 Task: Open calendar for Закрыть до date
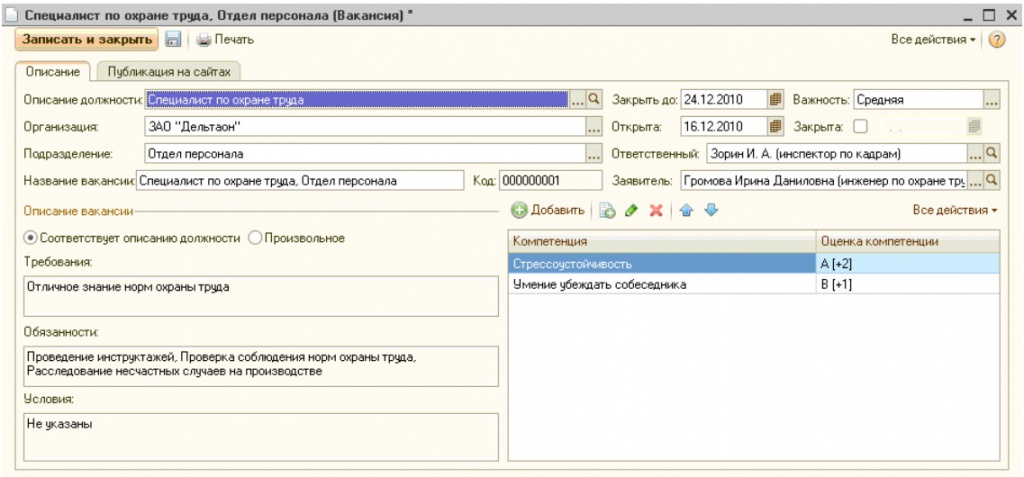pos(775,100)
